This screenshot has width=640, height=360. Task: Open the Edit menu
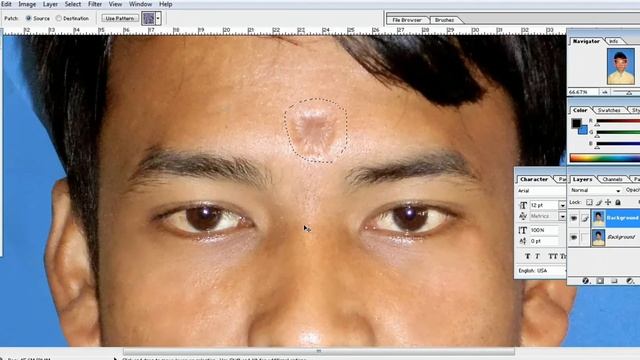pos(6,4)
